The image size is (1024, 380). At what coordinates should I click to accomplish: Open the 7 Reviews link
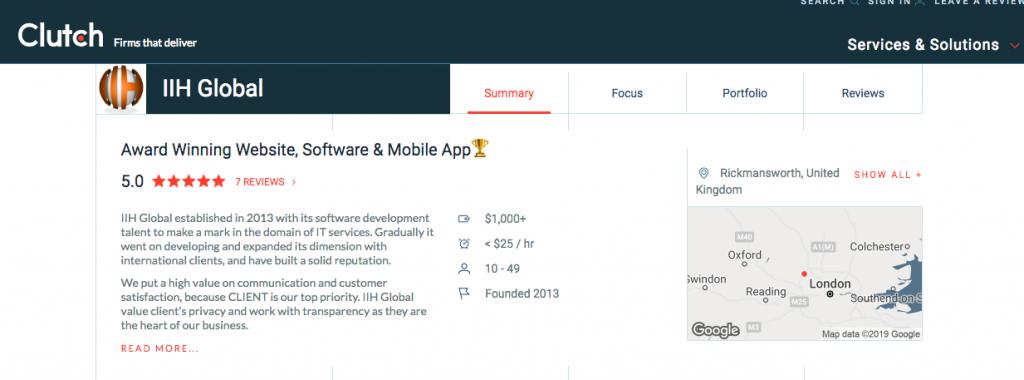(x=260, y=182)
